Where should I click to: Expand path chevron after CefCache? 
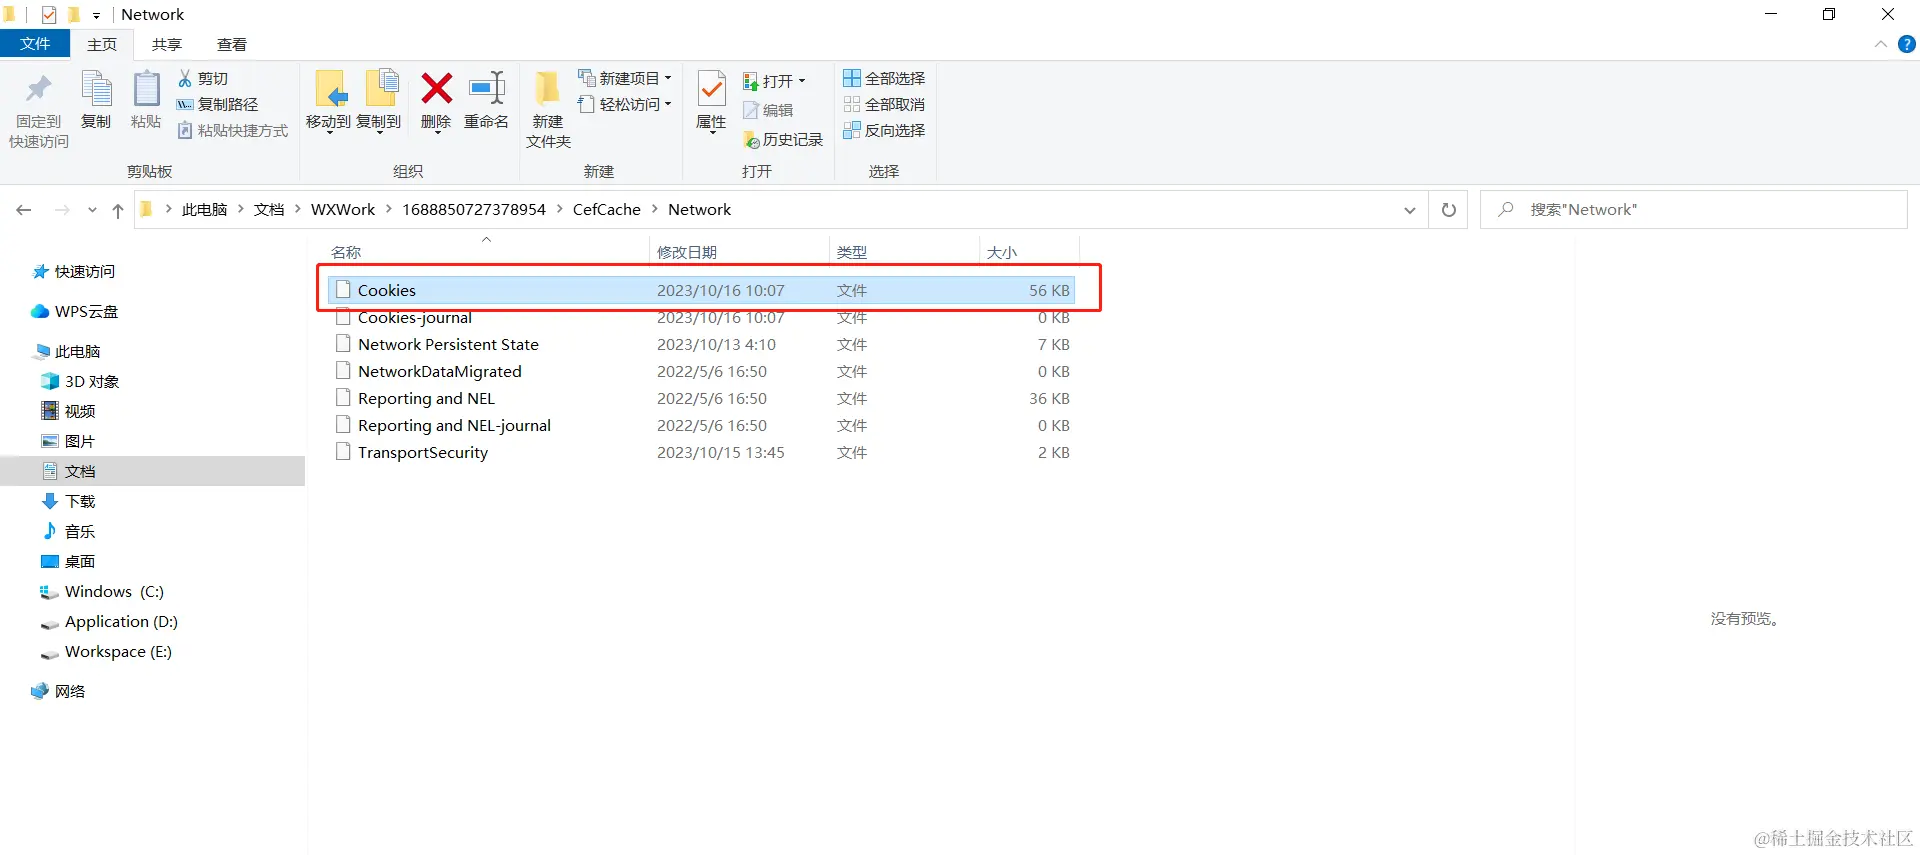pyautogui.click(x=655, y=210)
